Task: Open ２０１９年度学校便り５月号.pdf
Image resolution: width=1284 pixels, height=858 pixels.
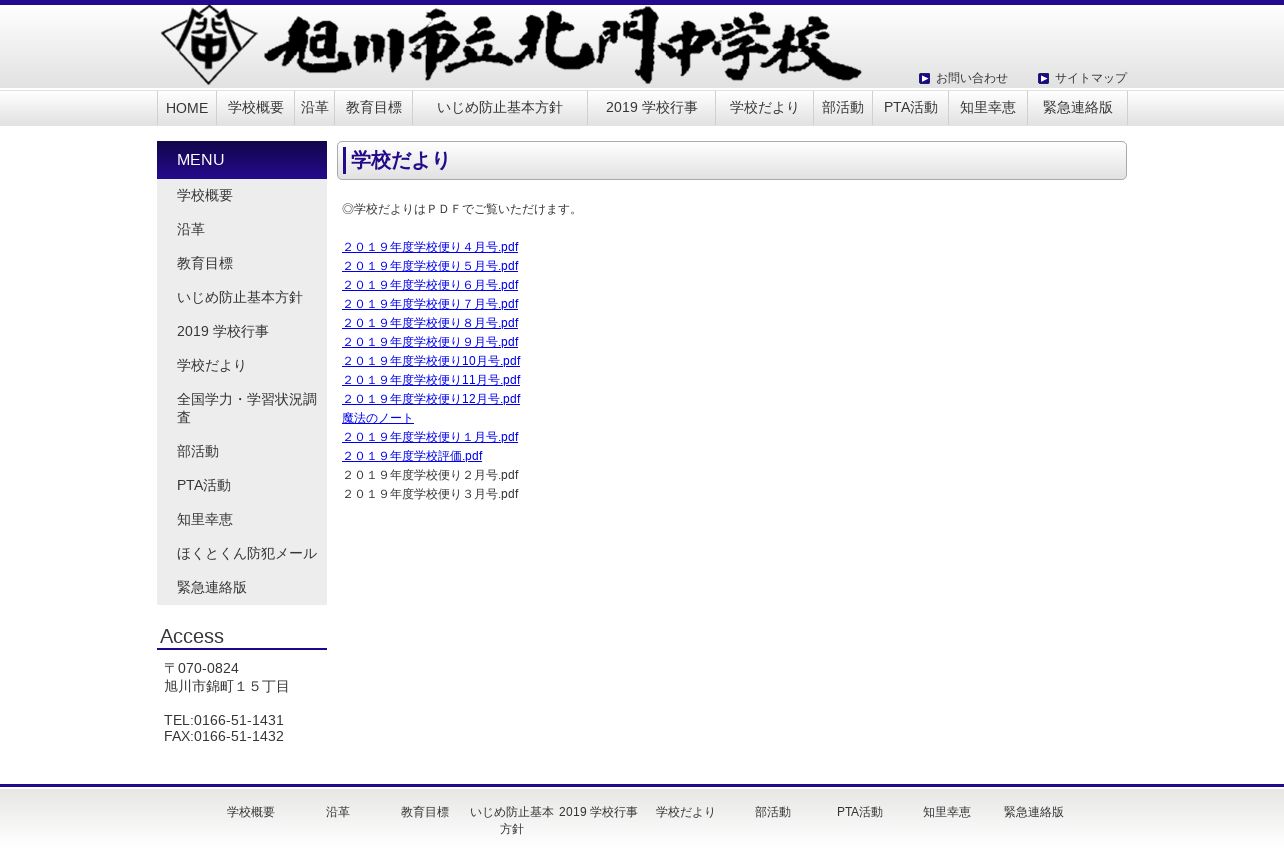Action: click(x=430, y=266)
